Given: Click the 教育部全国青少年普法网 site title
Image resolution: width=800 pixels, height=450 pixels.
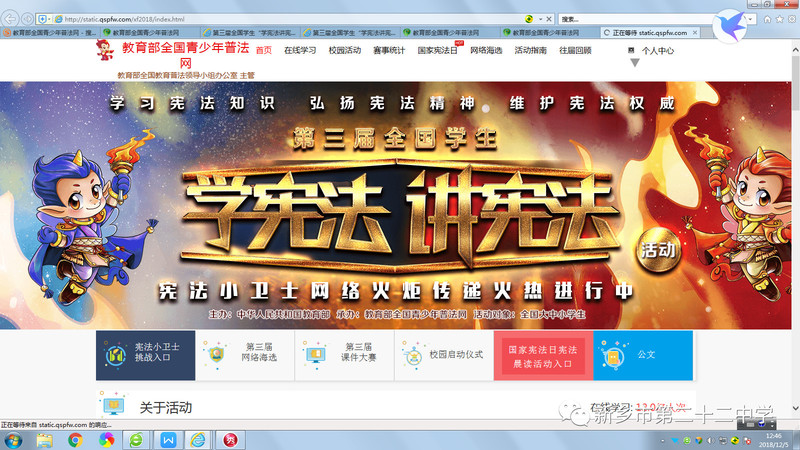Looking at the screenshot, I should tap(185, 55).
